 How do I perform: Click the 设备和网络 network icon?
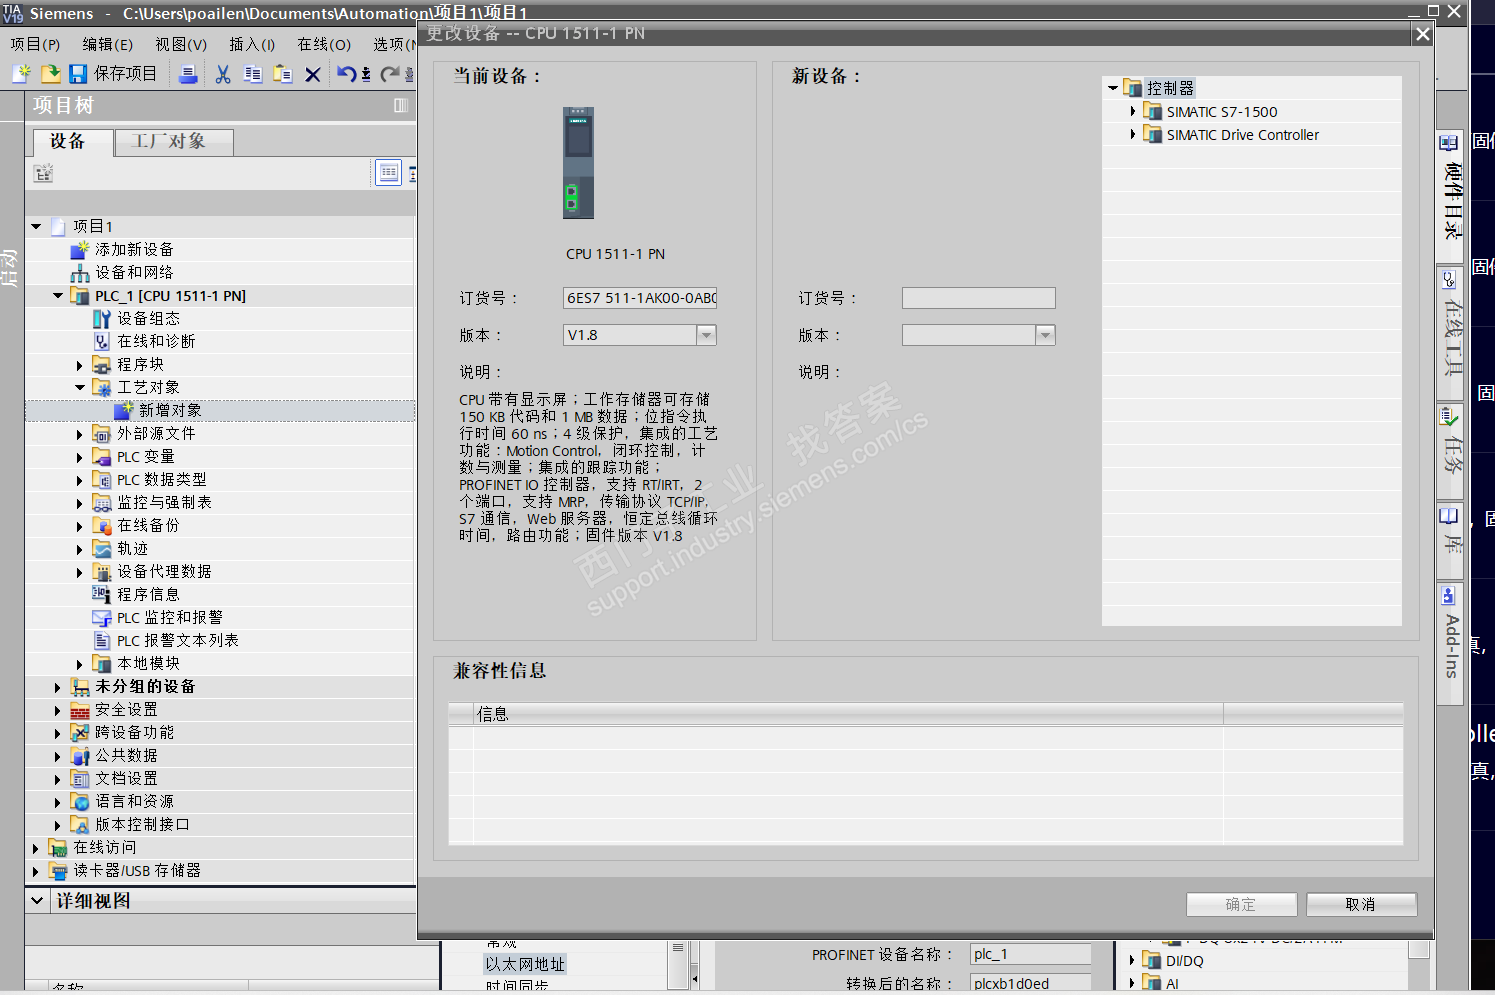tap(80, 272)
